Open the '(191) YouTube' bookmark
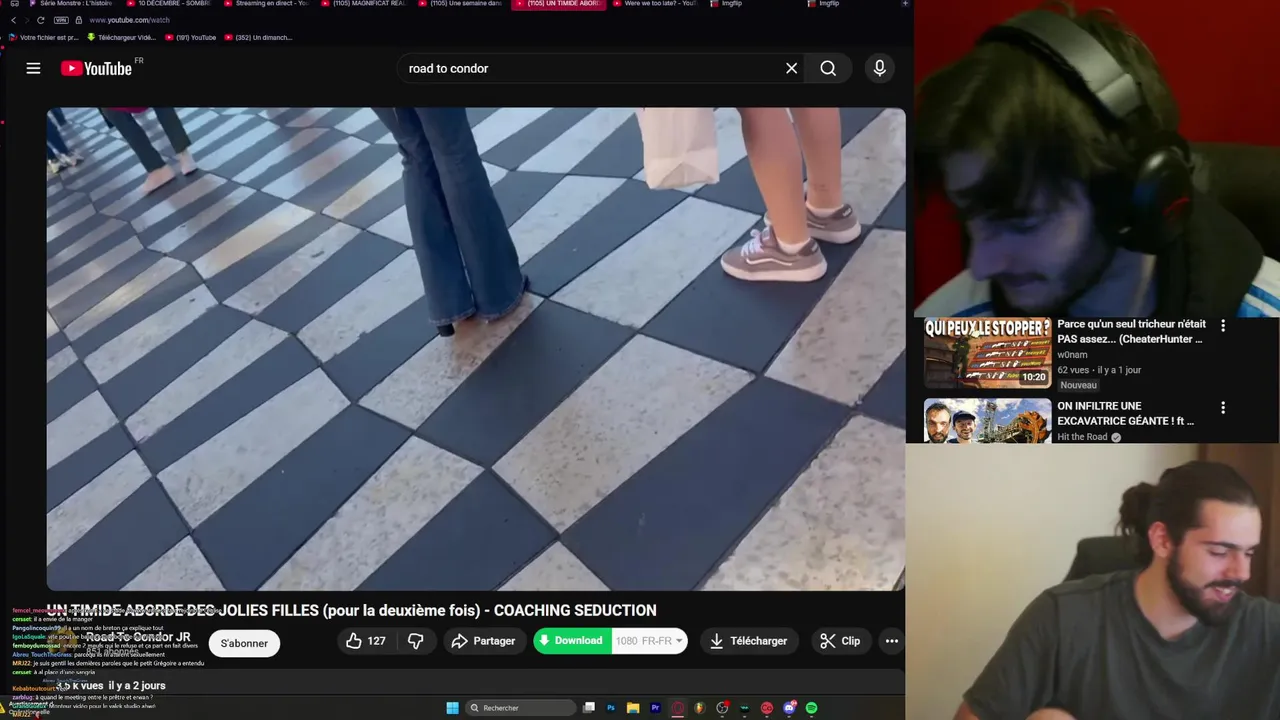Screen dimensions: 1280x720 click(x=190, y=37)
